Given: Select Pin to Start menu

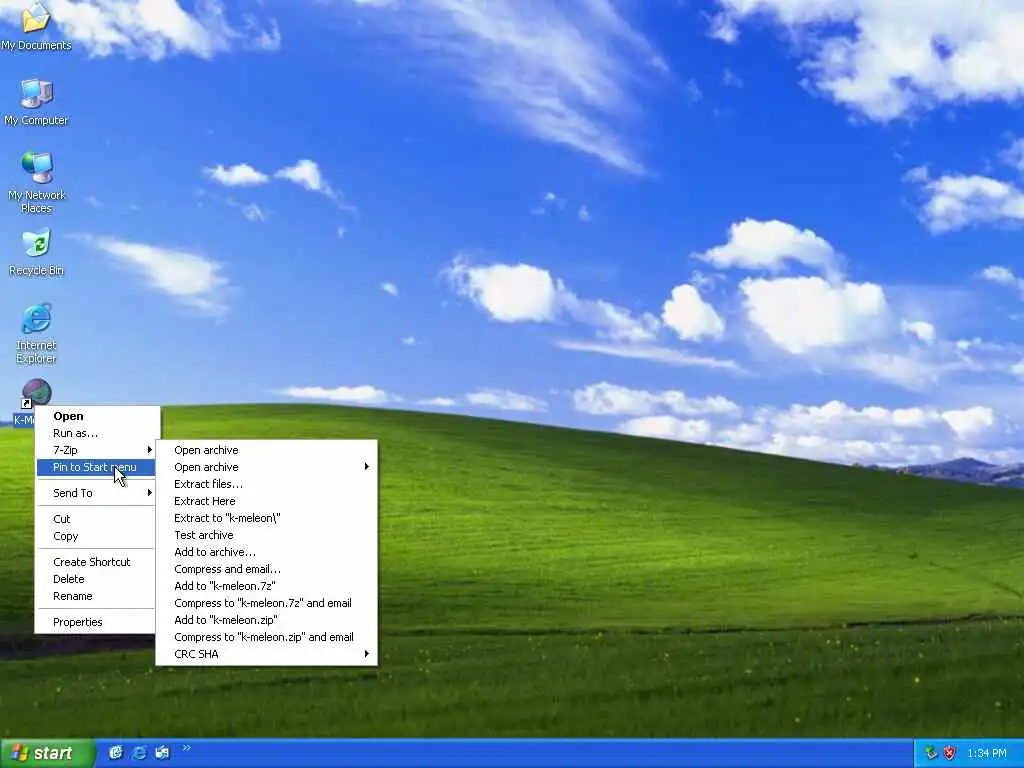Looking at the screenshot, I should (x=95, y=467).
